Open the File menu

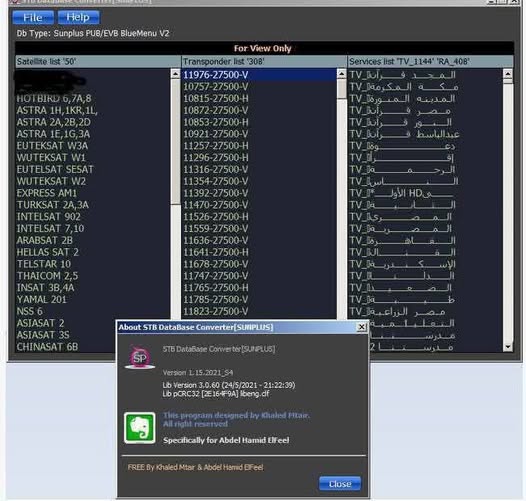tap(33, 17)
